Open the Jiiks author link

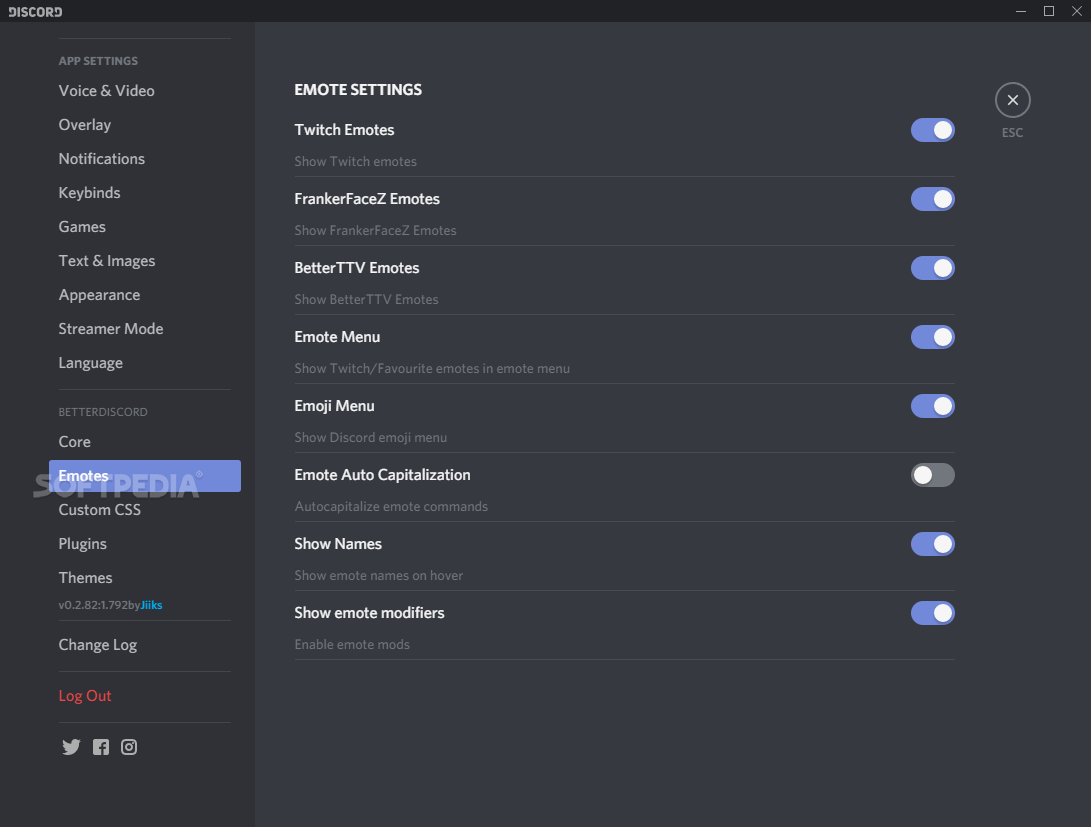click(x=152, y=605)
